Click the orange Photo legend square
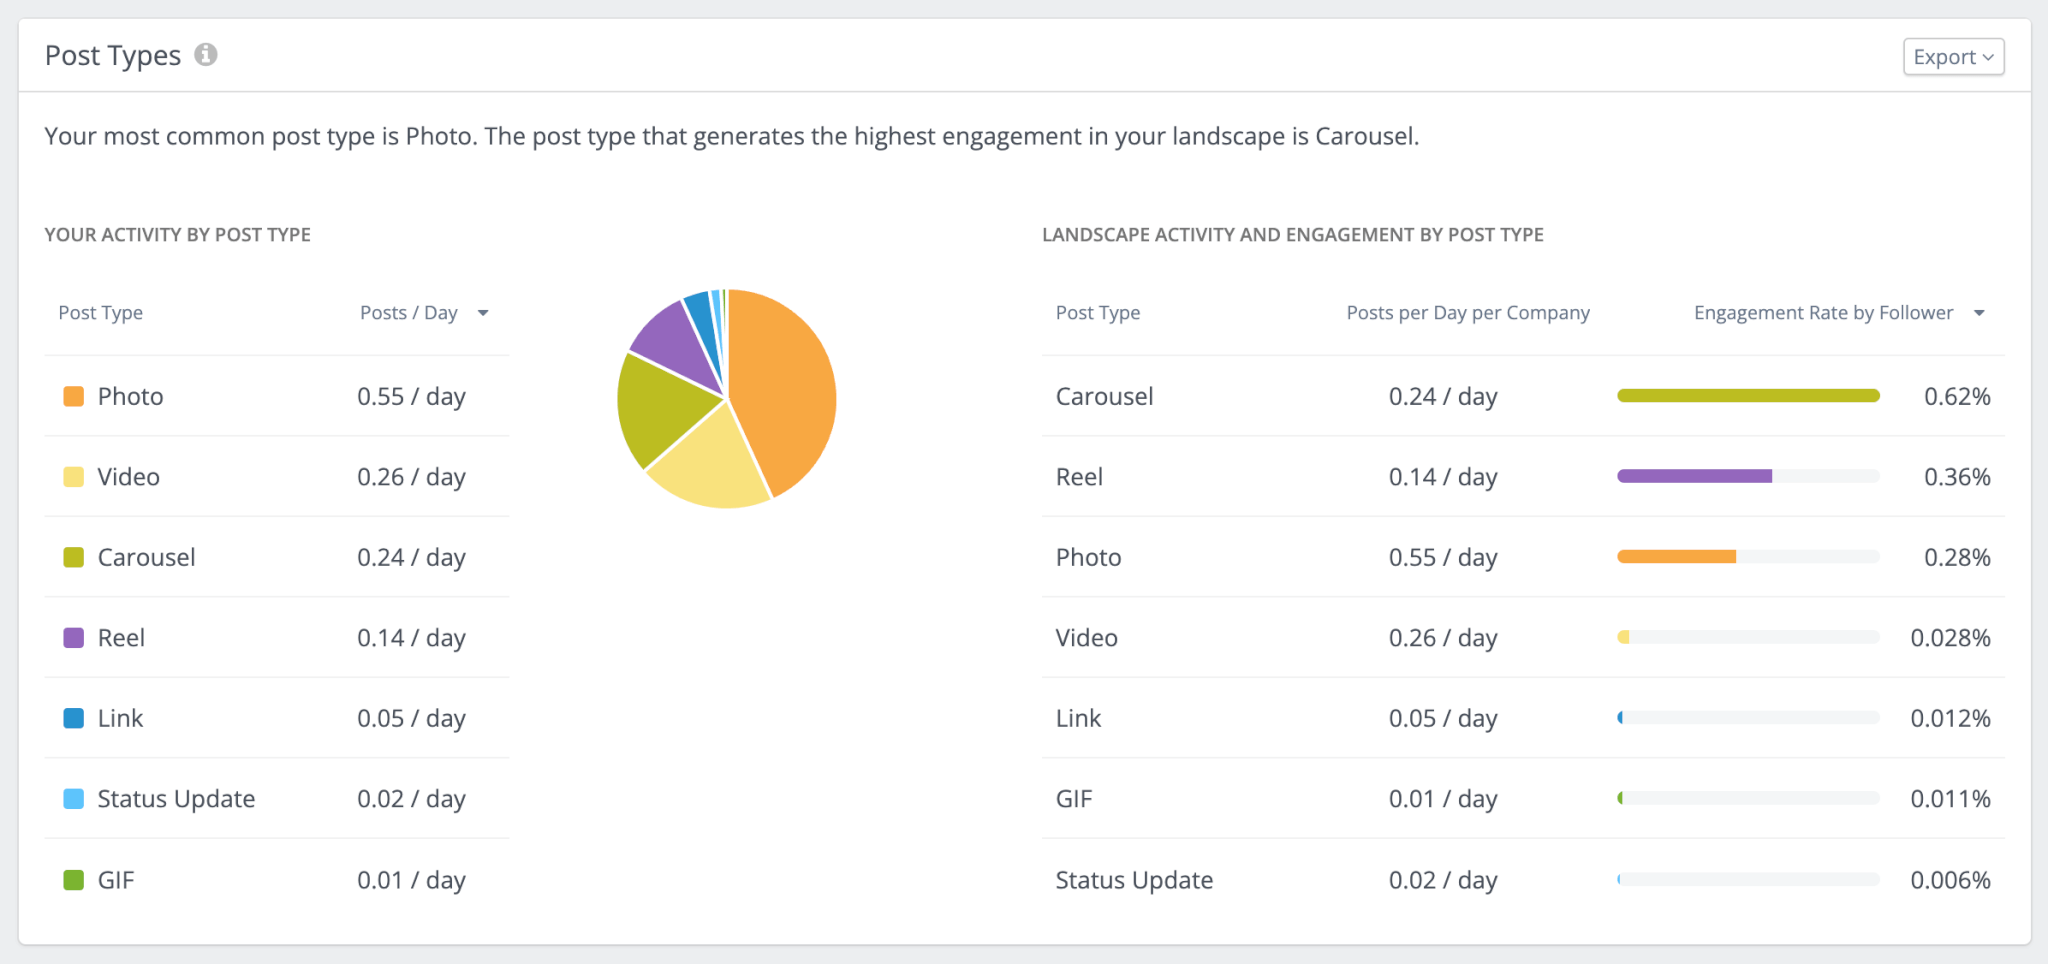The width and height of the screenshot is (2048, 964). click(x=73, y=395)
